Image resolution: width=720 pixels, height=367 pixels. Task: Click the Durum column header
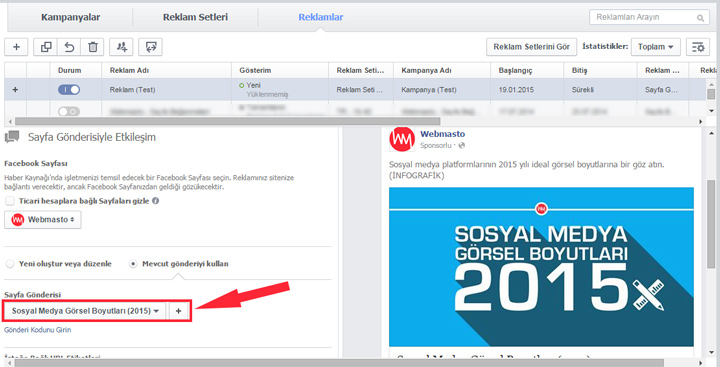(x=75, y=71)
